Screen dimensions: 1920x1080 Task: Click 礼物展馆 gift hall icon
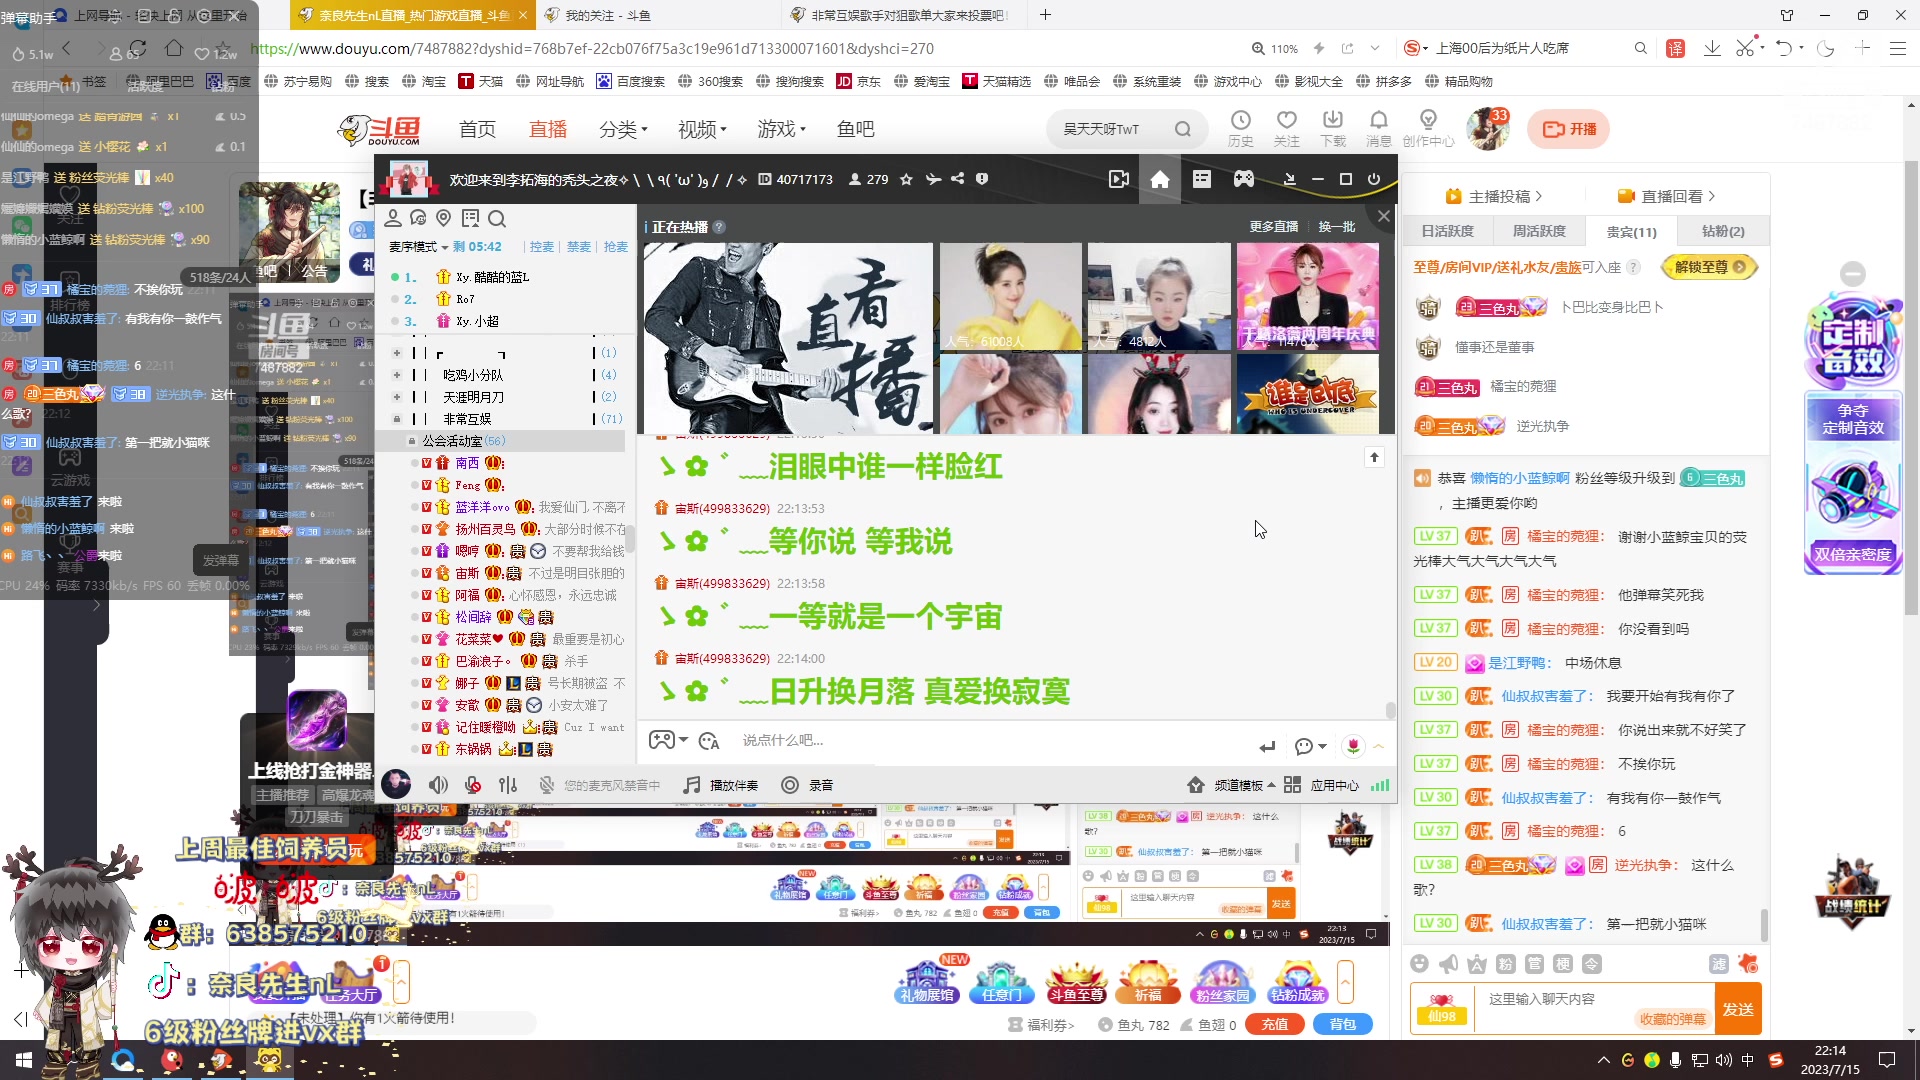click(x=928, y=980)
